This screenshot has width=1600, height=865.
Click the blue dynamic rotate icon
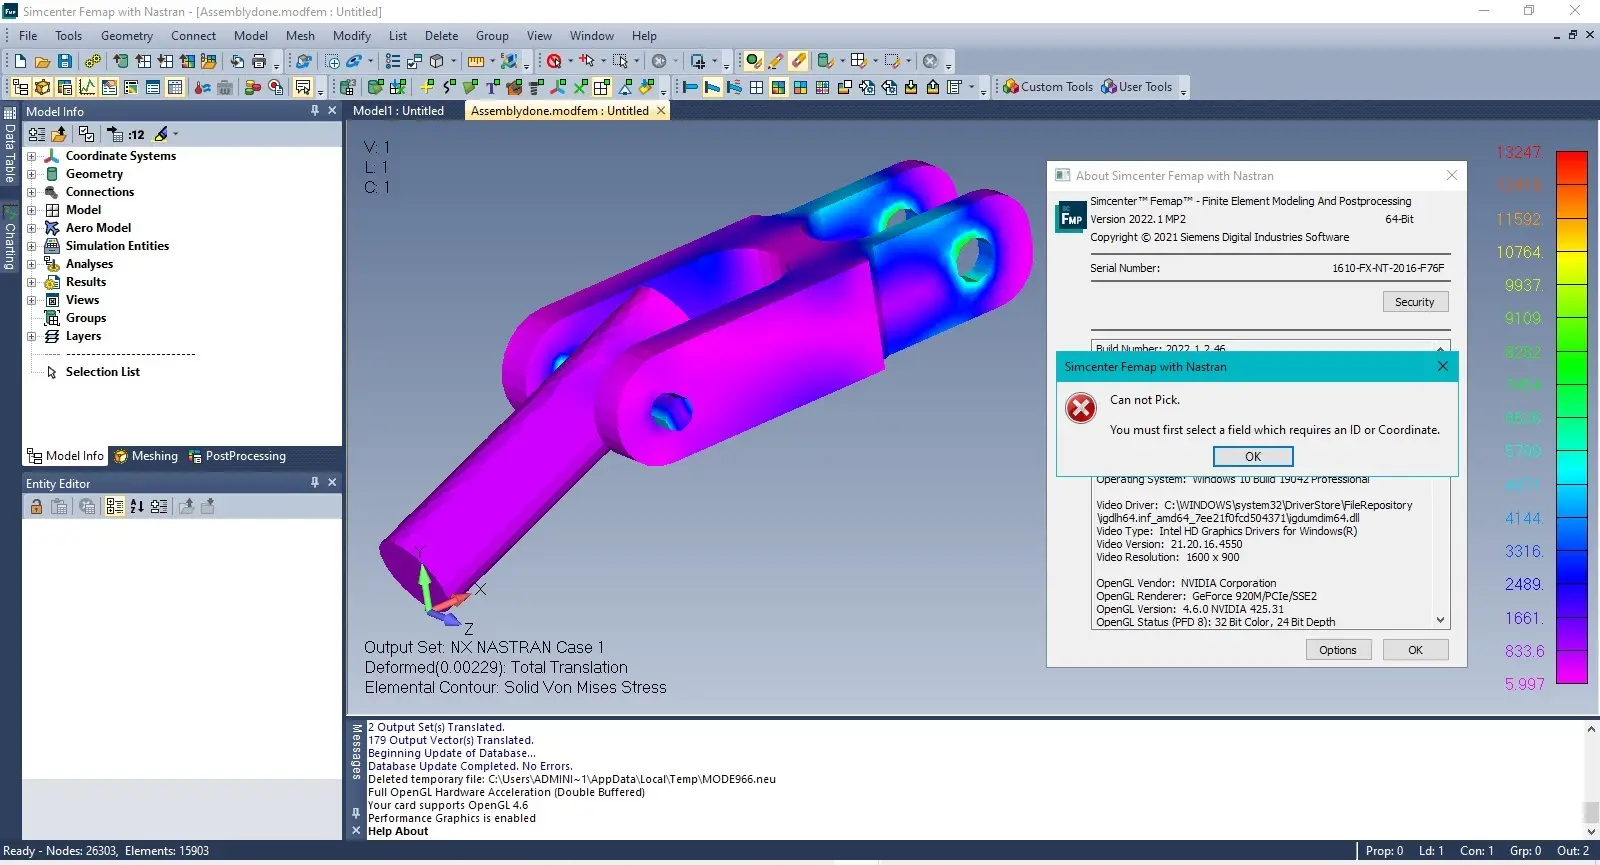354,62
